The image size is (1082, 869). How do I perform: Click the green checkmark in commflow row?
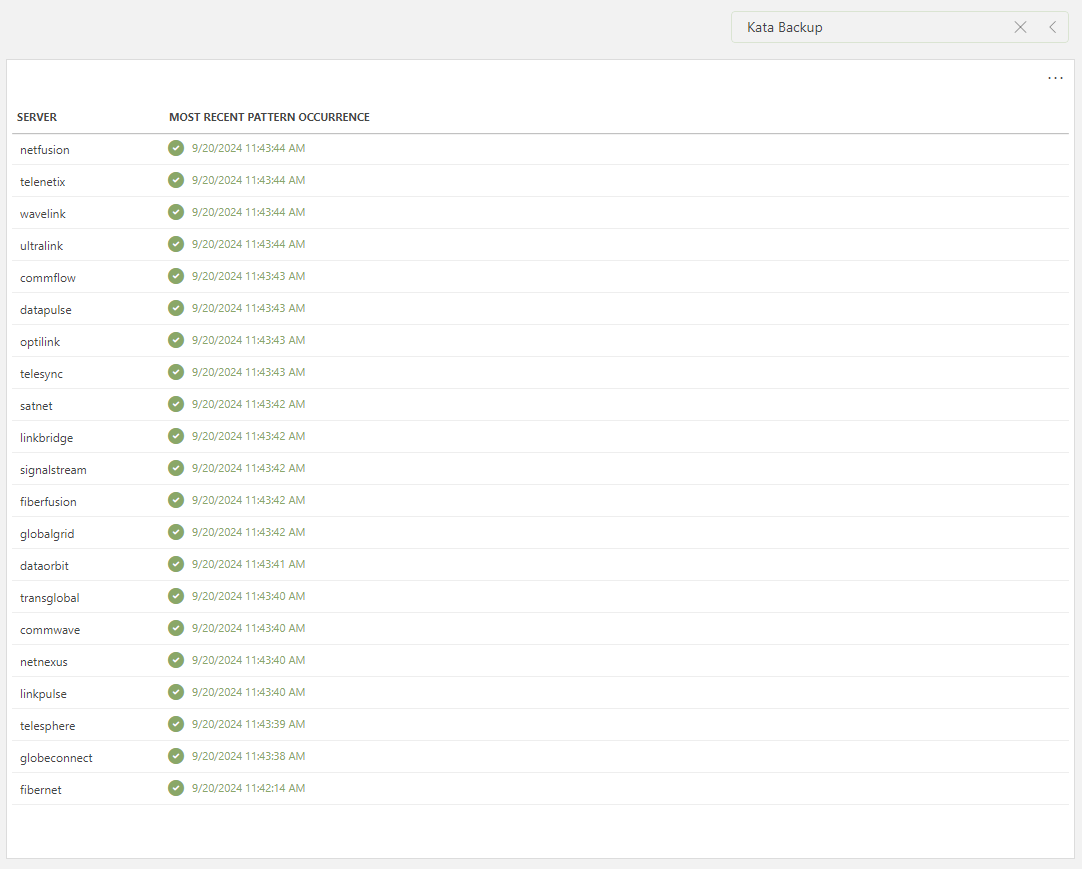pos(176,276)
